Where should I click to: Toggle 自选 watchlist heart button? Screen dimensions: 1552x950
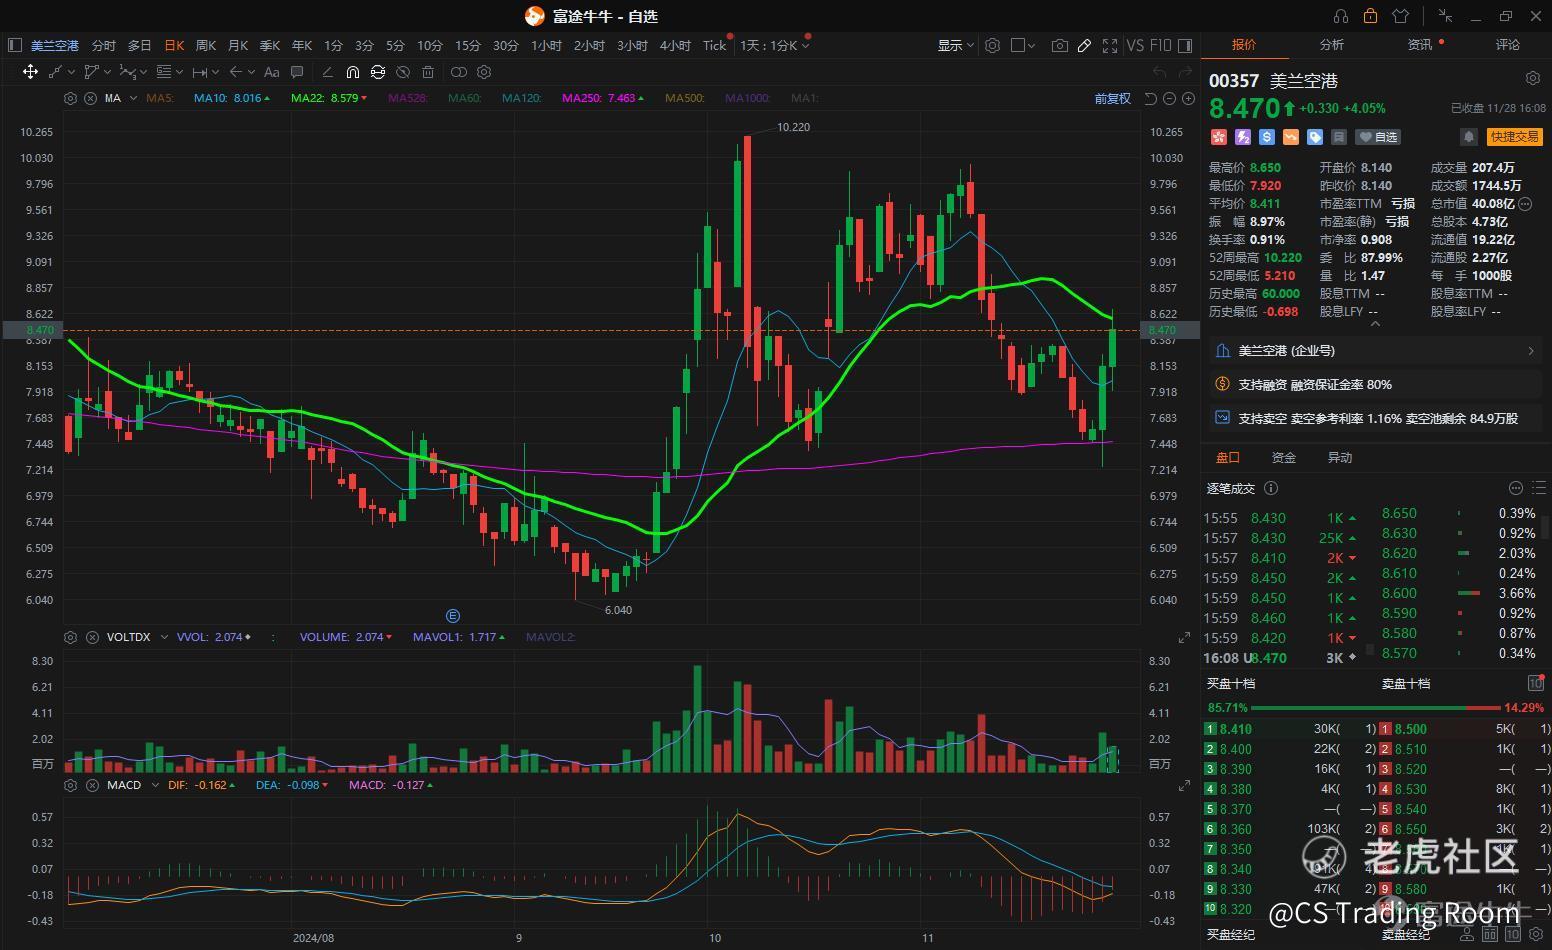point(1378,137)
